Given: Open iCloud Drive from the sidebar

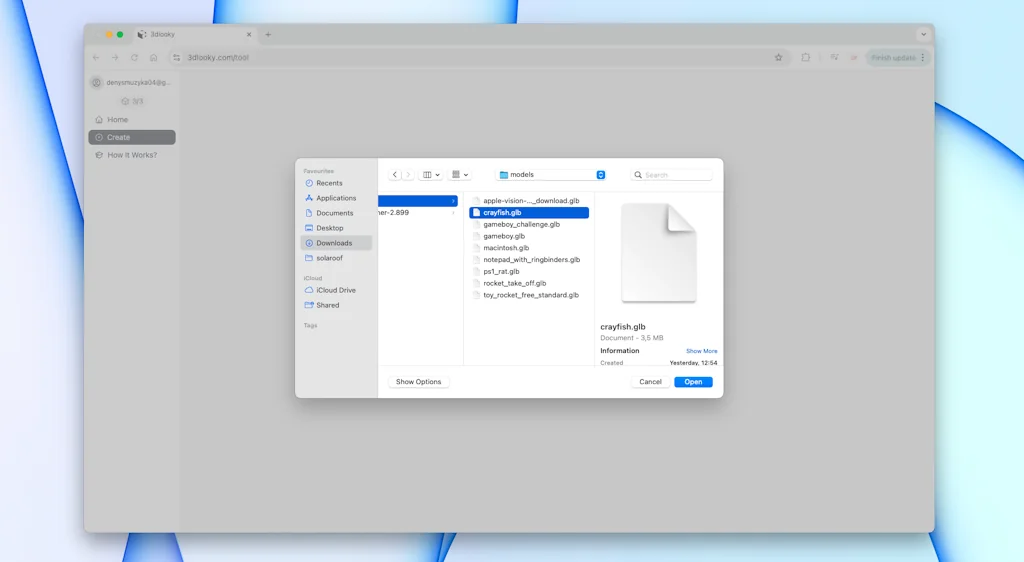Looking at the screenshot, I should click(x=335, y=290).
